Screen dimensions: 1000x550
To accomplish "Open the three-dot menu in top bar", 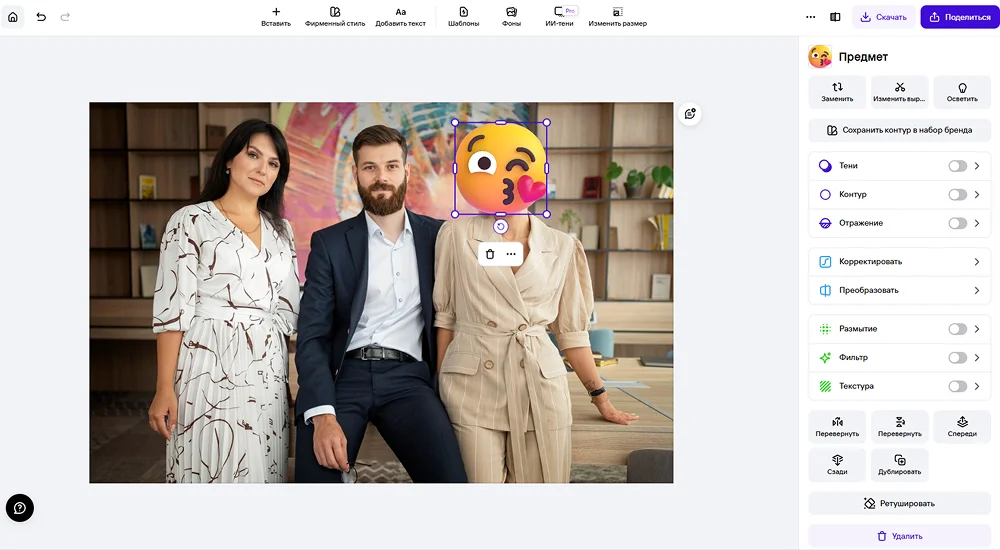I will [811, 17].
